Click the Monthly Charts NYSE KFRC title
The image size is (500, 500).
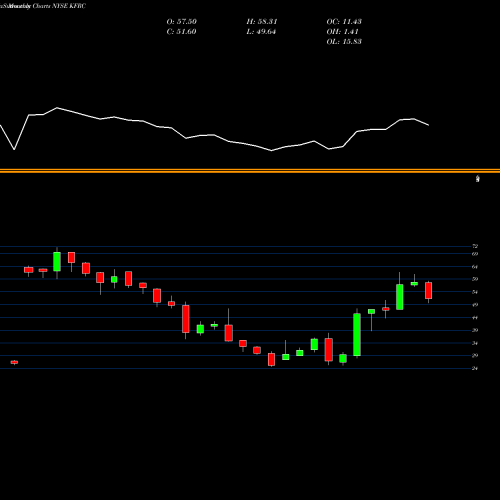[43, 6]
